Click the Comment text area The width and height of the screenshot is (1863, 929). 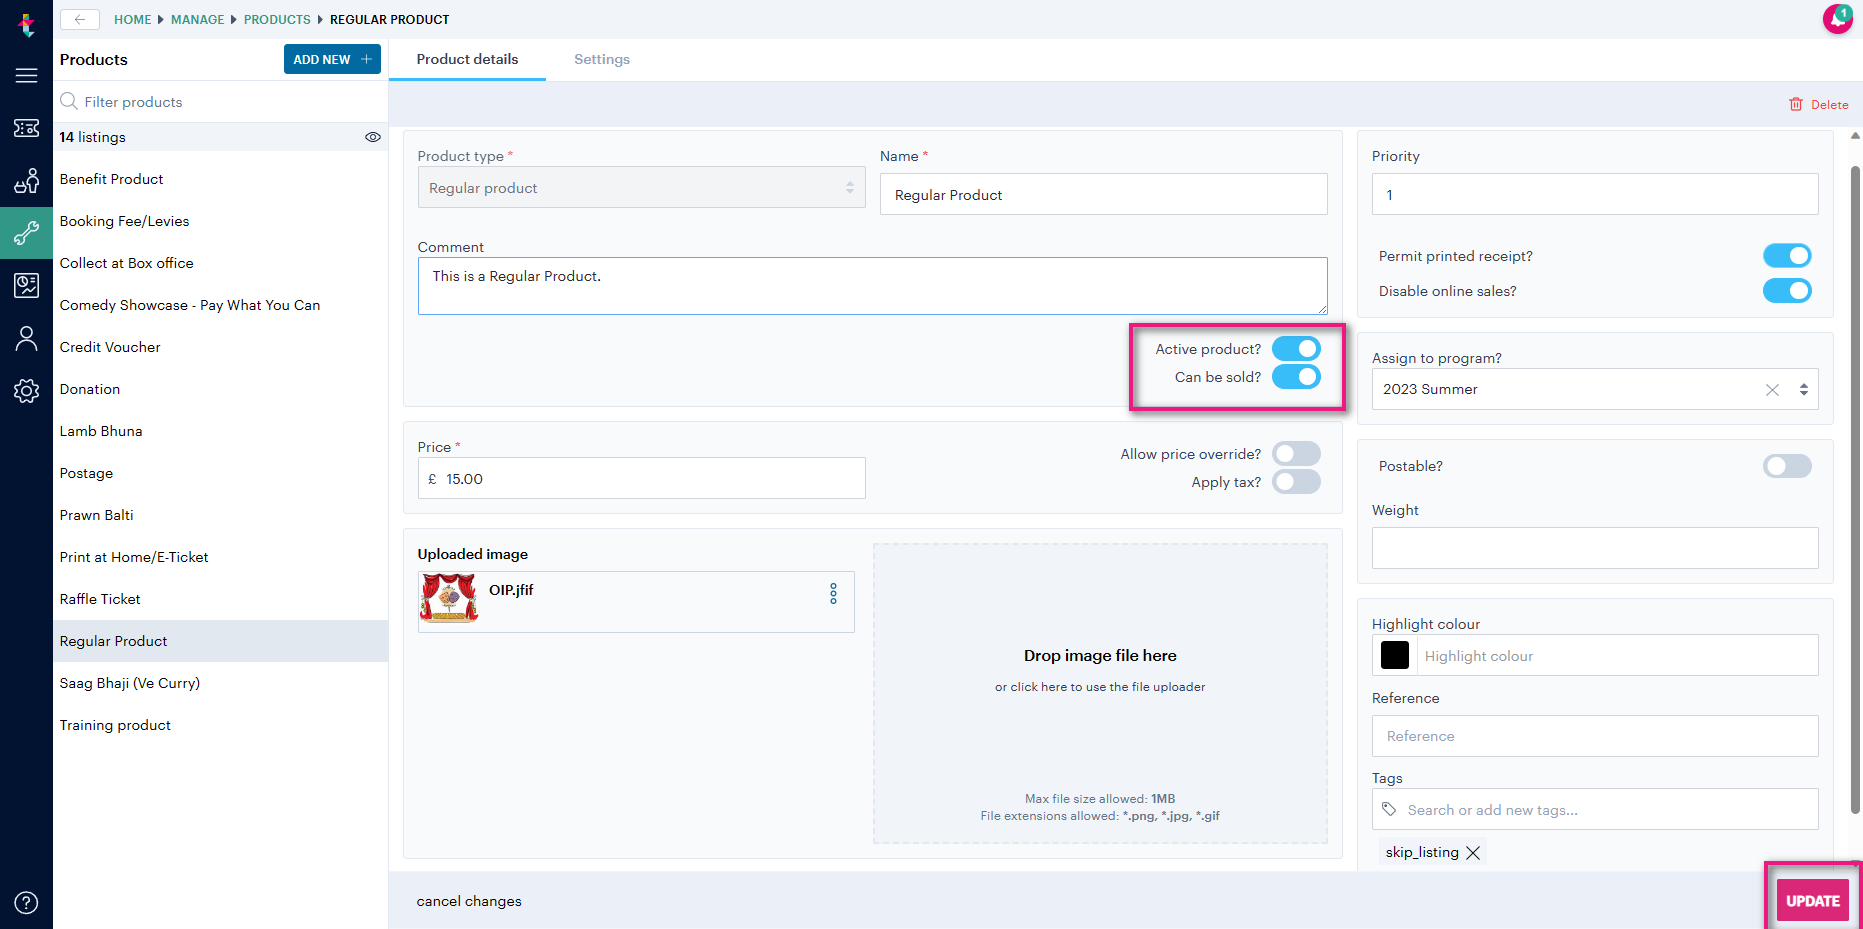coord(872,286)
